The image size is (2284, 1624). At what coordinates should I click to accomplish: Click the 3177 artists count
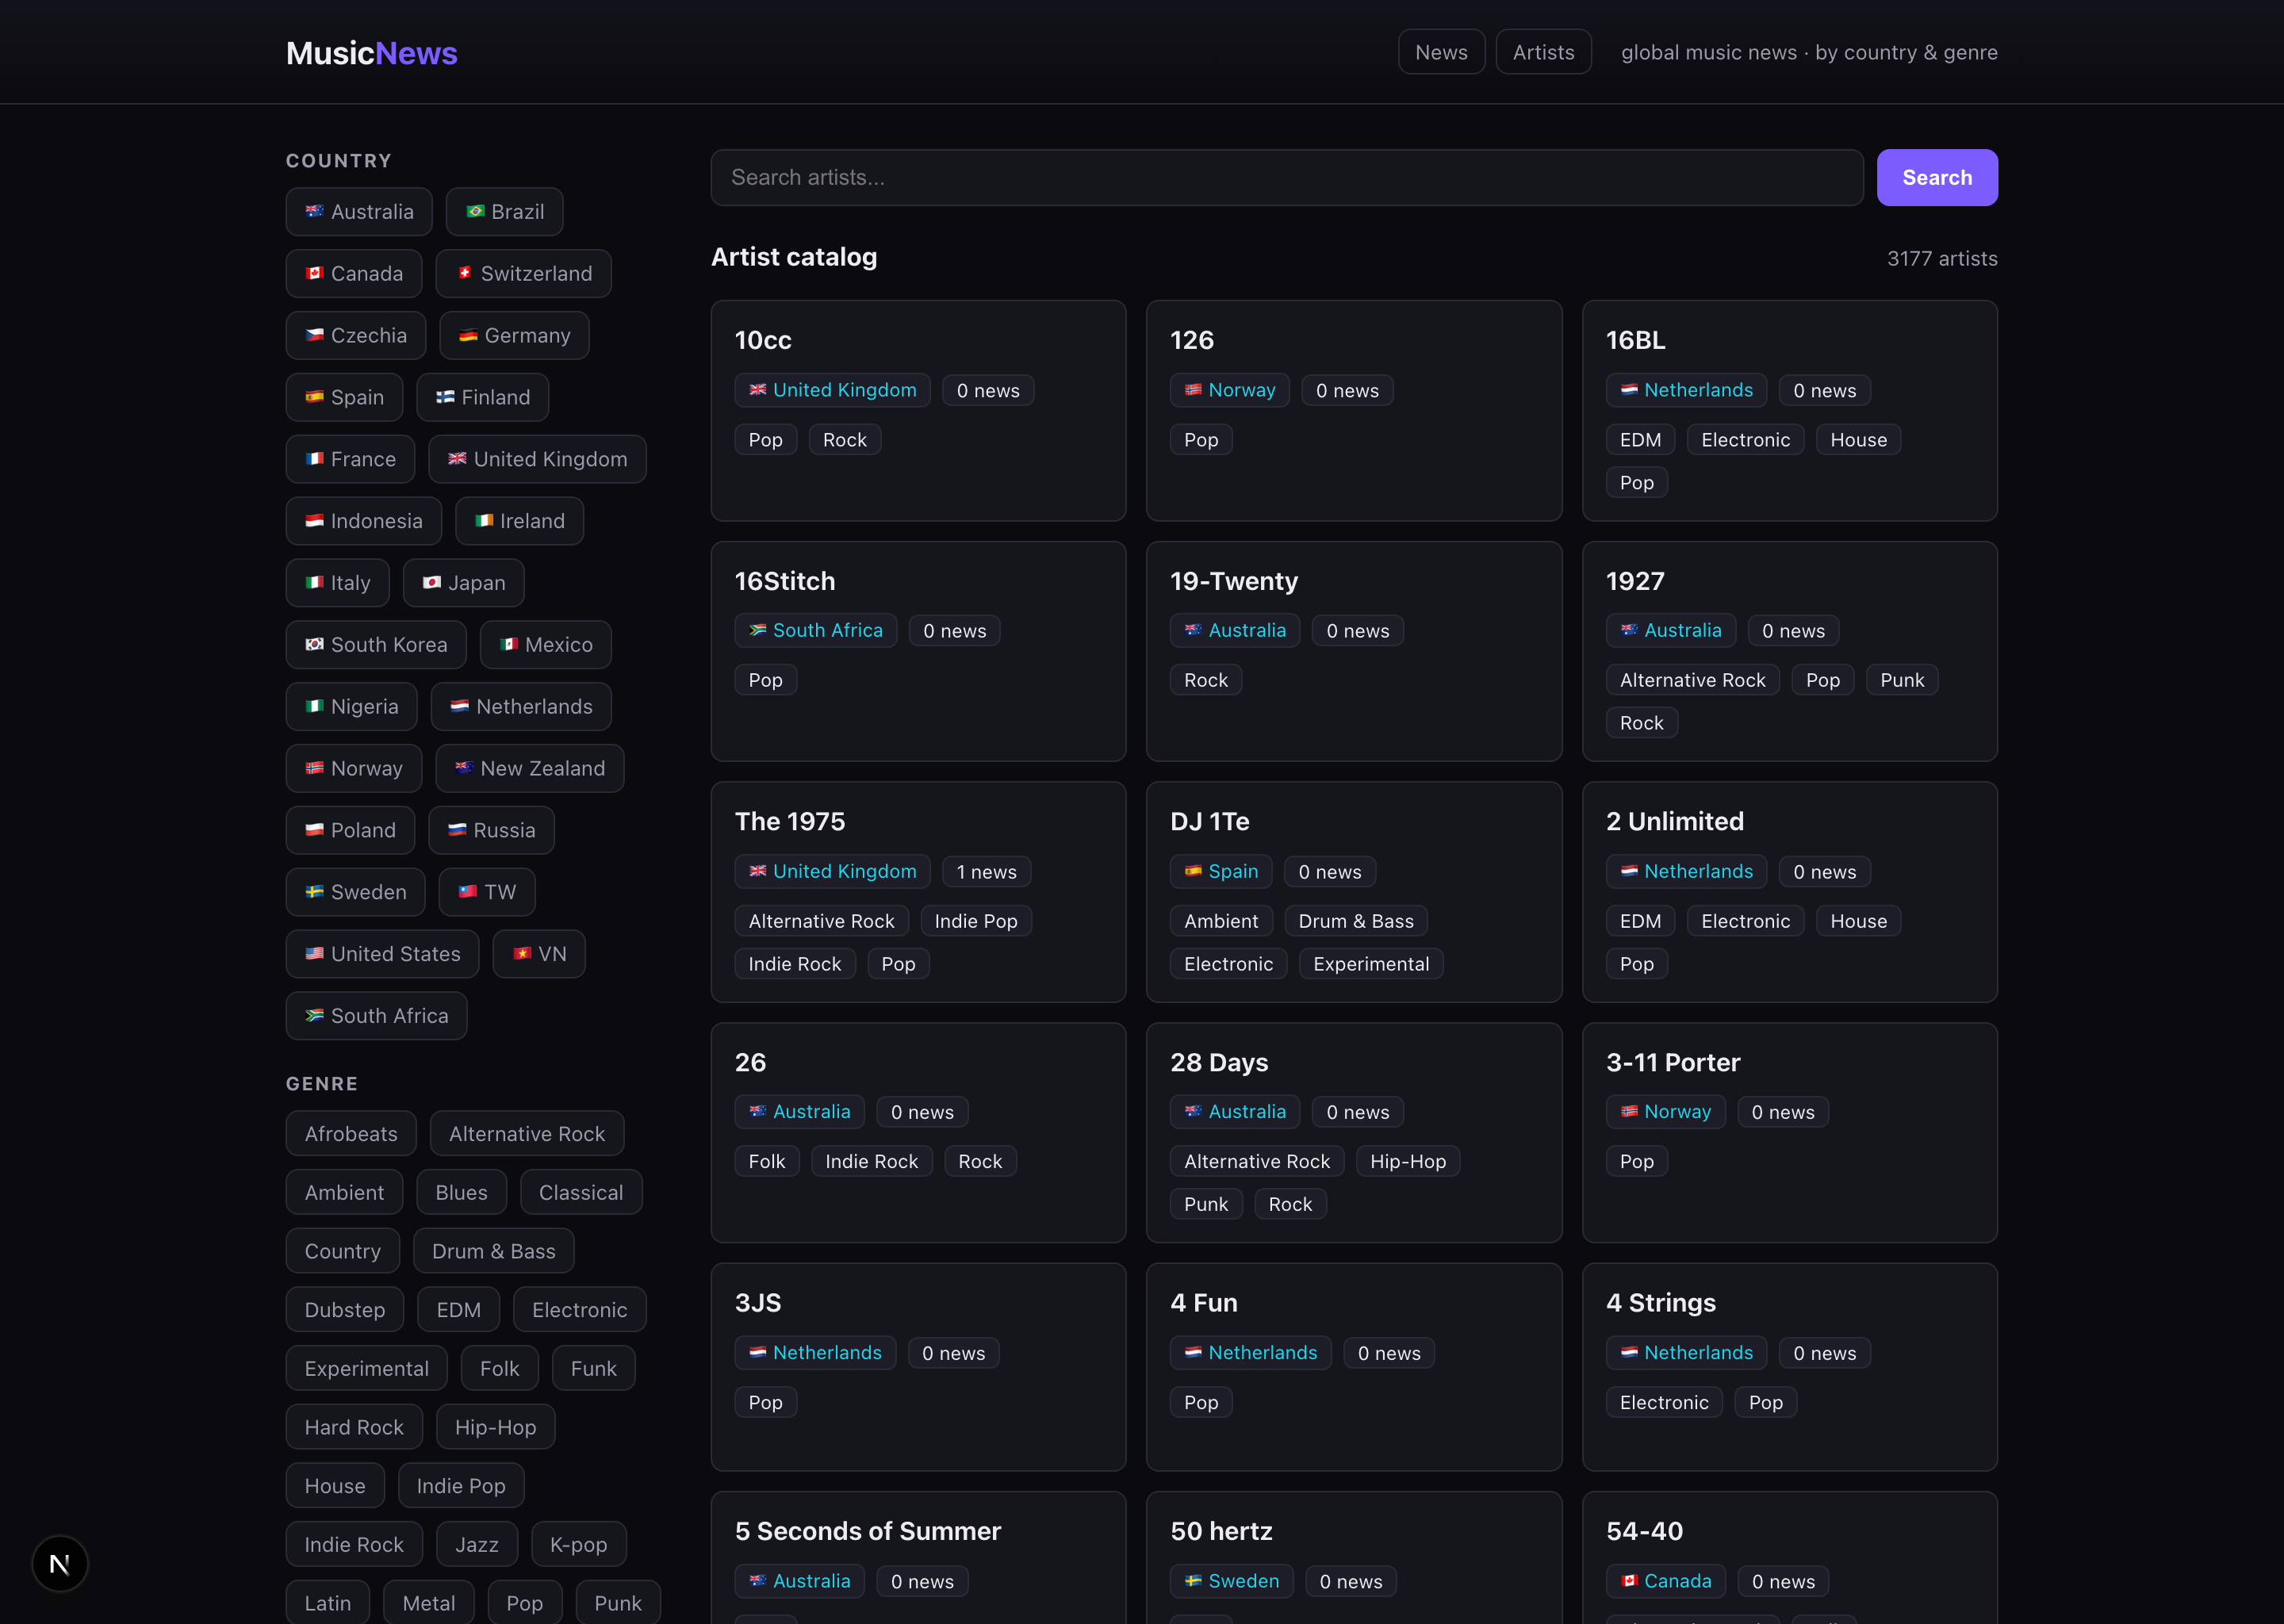click(1941, 258)
